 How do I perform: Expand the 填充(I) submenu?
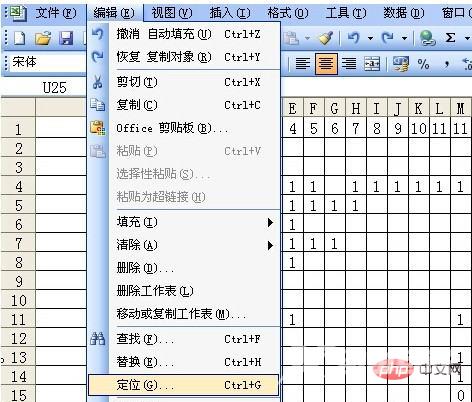[184, 222]
